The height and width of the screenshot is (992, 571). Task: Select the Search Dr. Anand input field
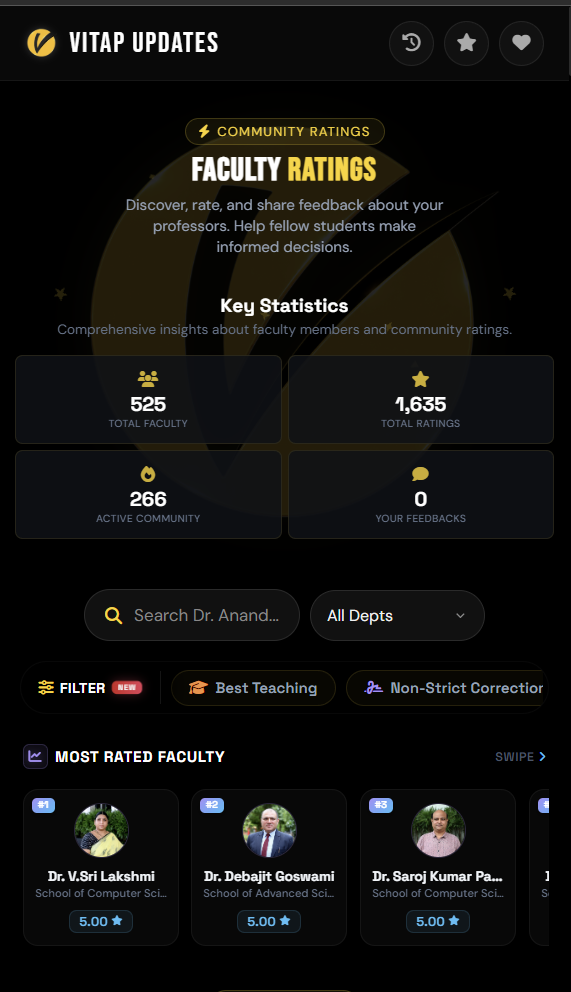click(192, 616)
